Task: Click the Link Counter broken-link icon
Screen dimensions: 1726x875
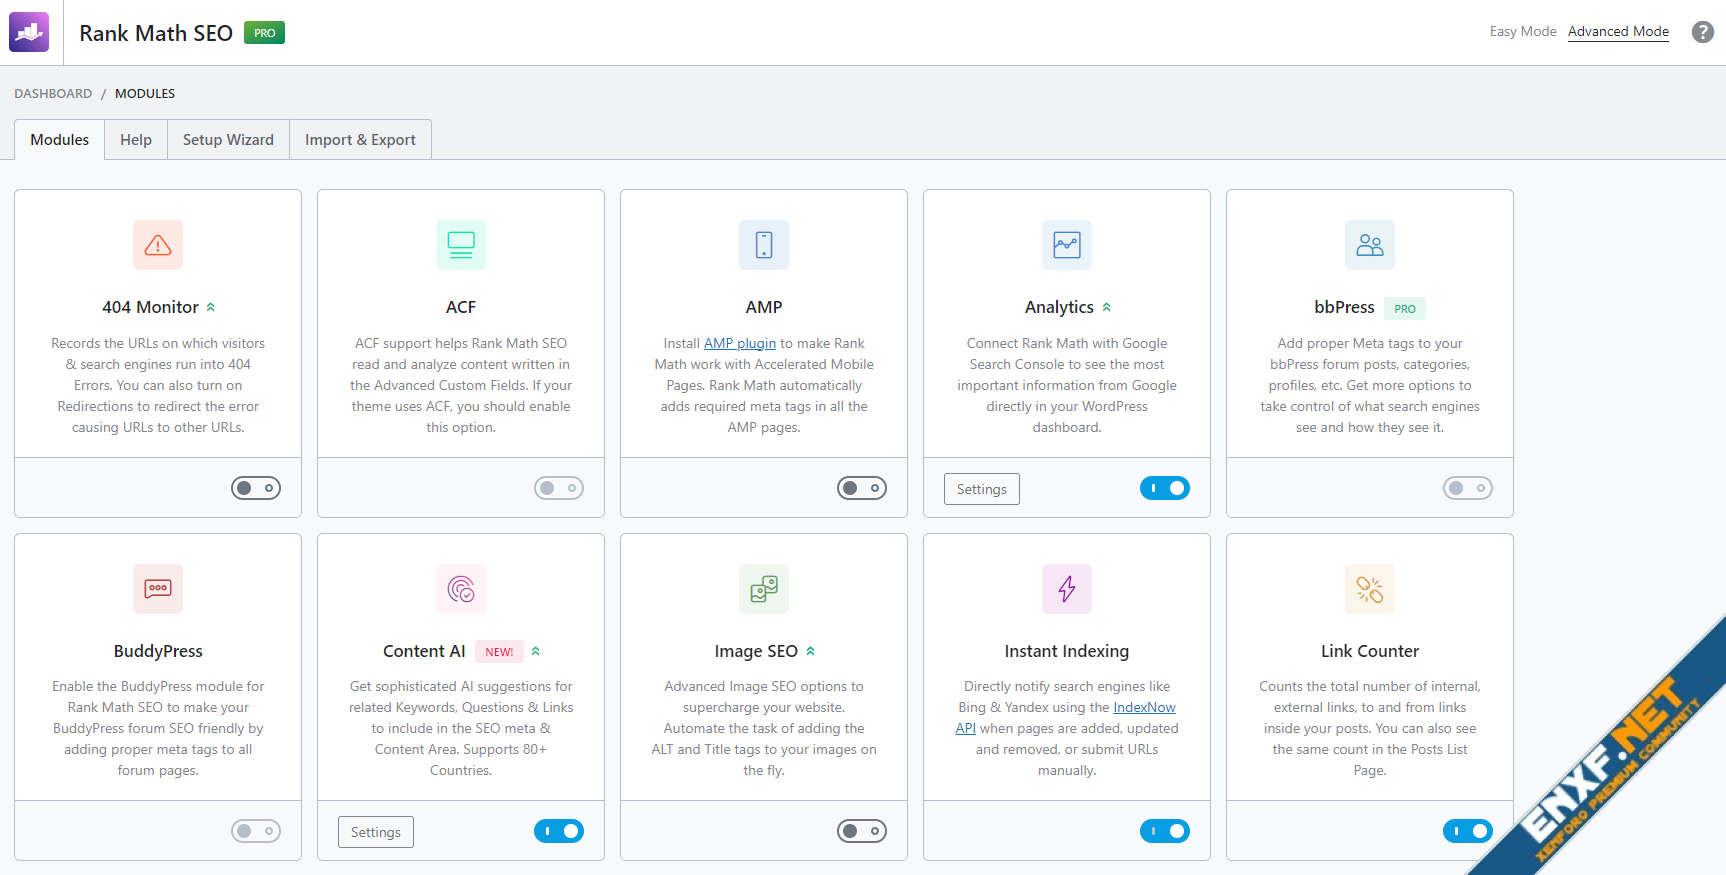Action: point(1369,589)
